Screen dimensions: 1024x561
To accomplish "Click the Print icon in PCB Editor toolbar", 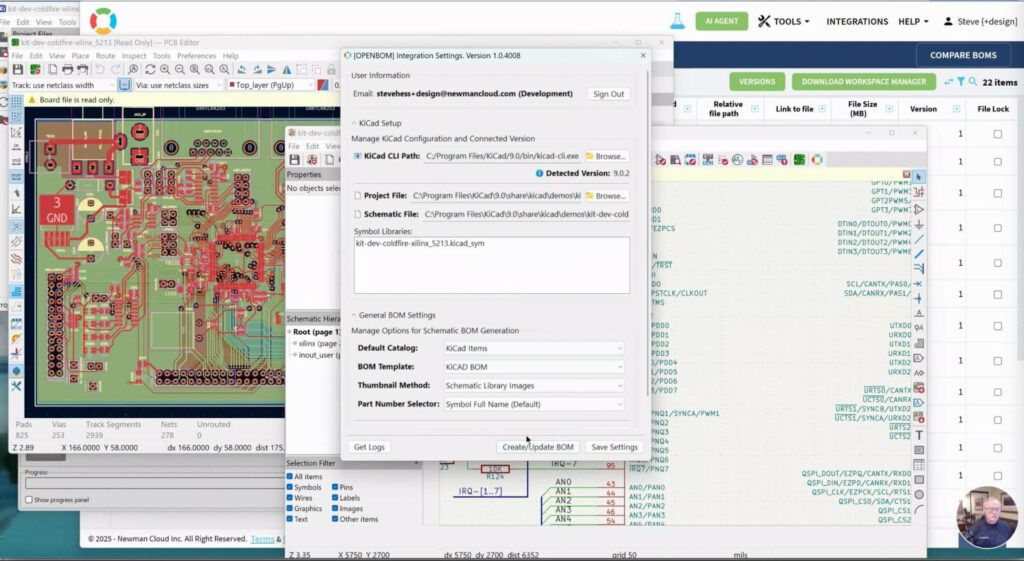I will [67, 69].
